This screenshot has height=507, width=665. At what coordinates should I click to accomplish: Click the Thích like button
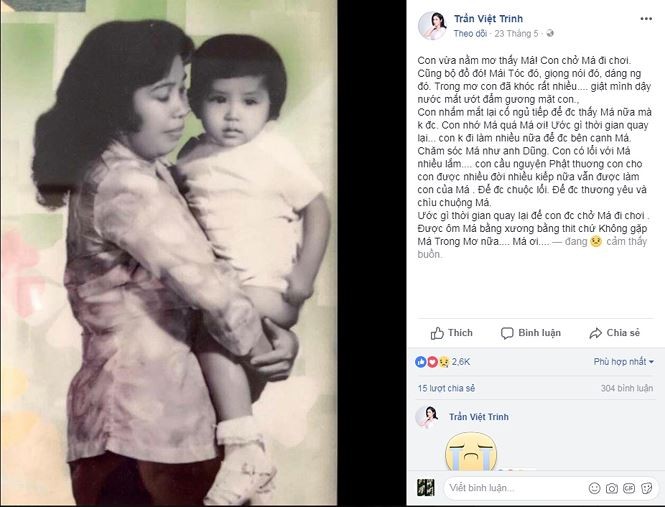451,333
